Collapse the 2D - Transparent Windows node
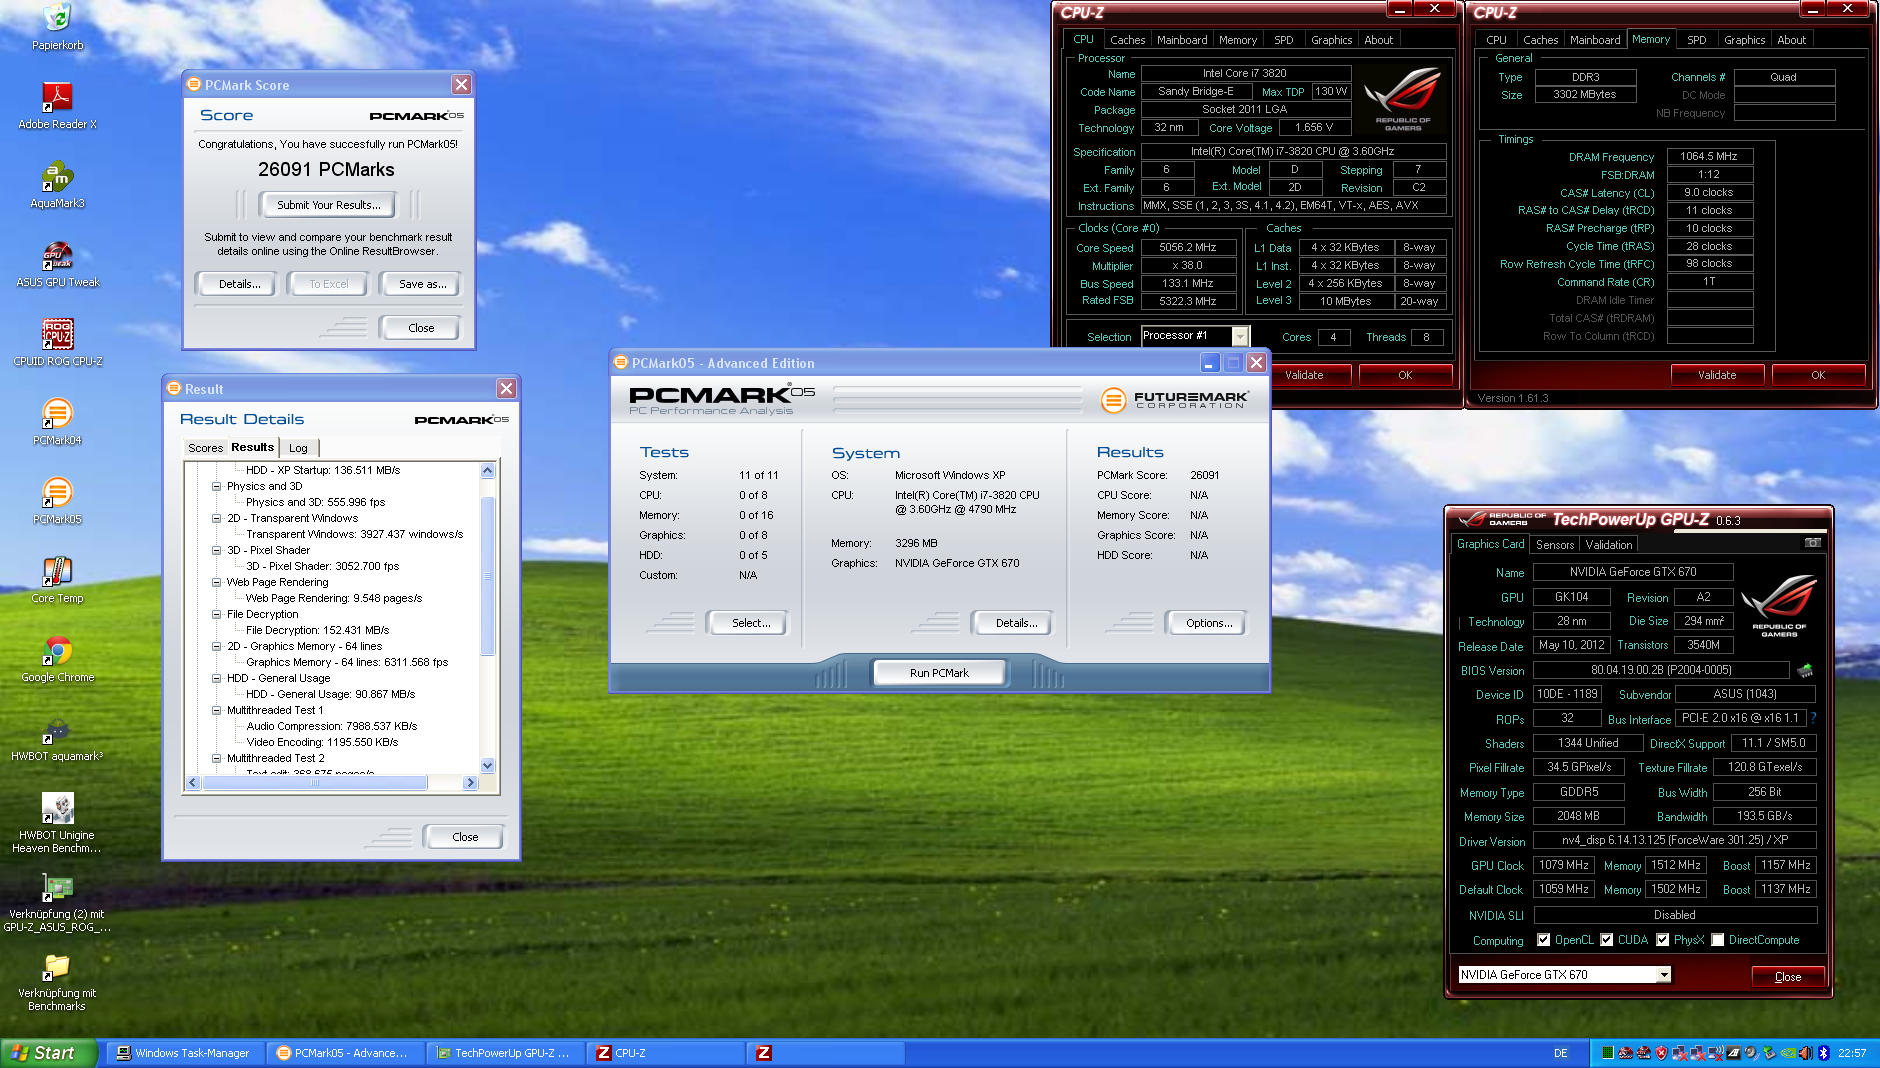 (x=216, y=518)
